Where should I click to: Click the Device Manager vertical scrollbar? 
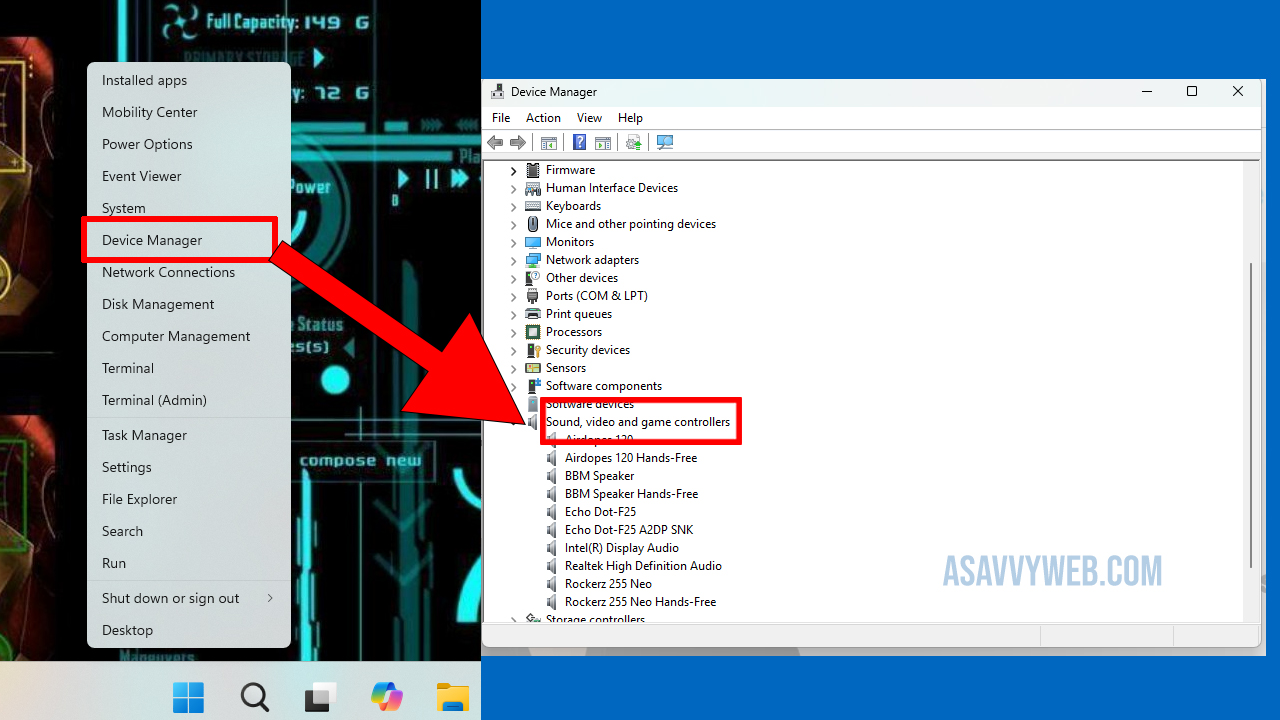click(1251, 400)
